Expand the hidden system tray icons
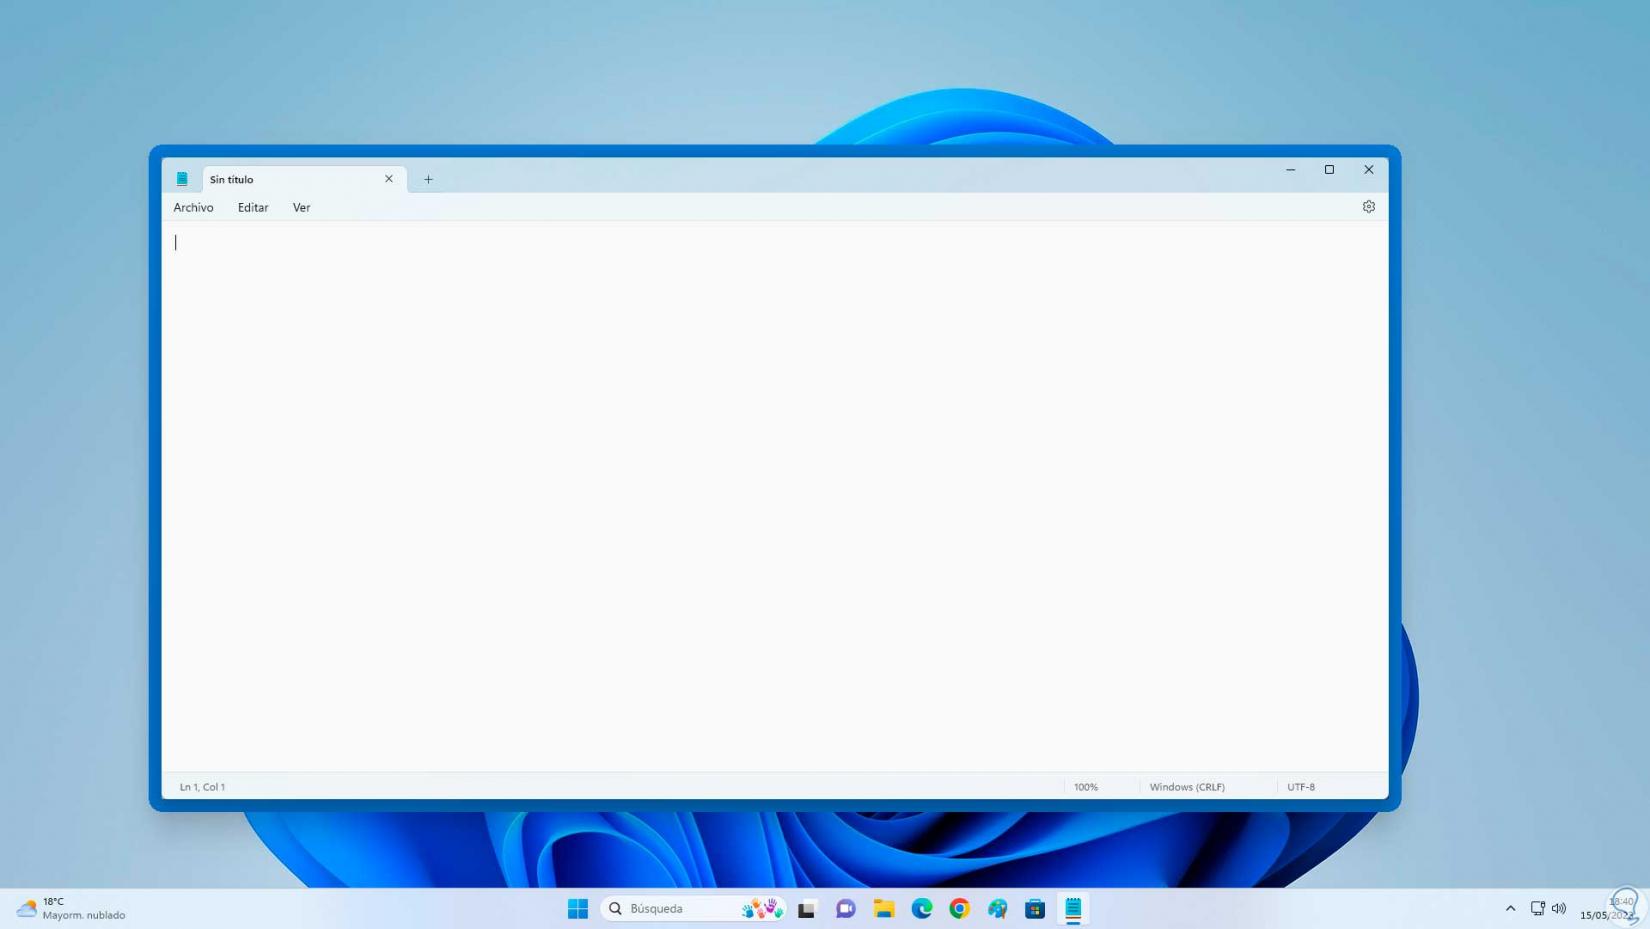The width and height of the screenshot is (1650, 929). (1510, 909)
